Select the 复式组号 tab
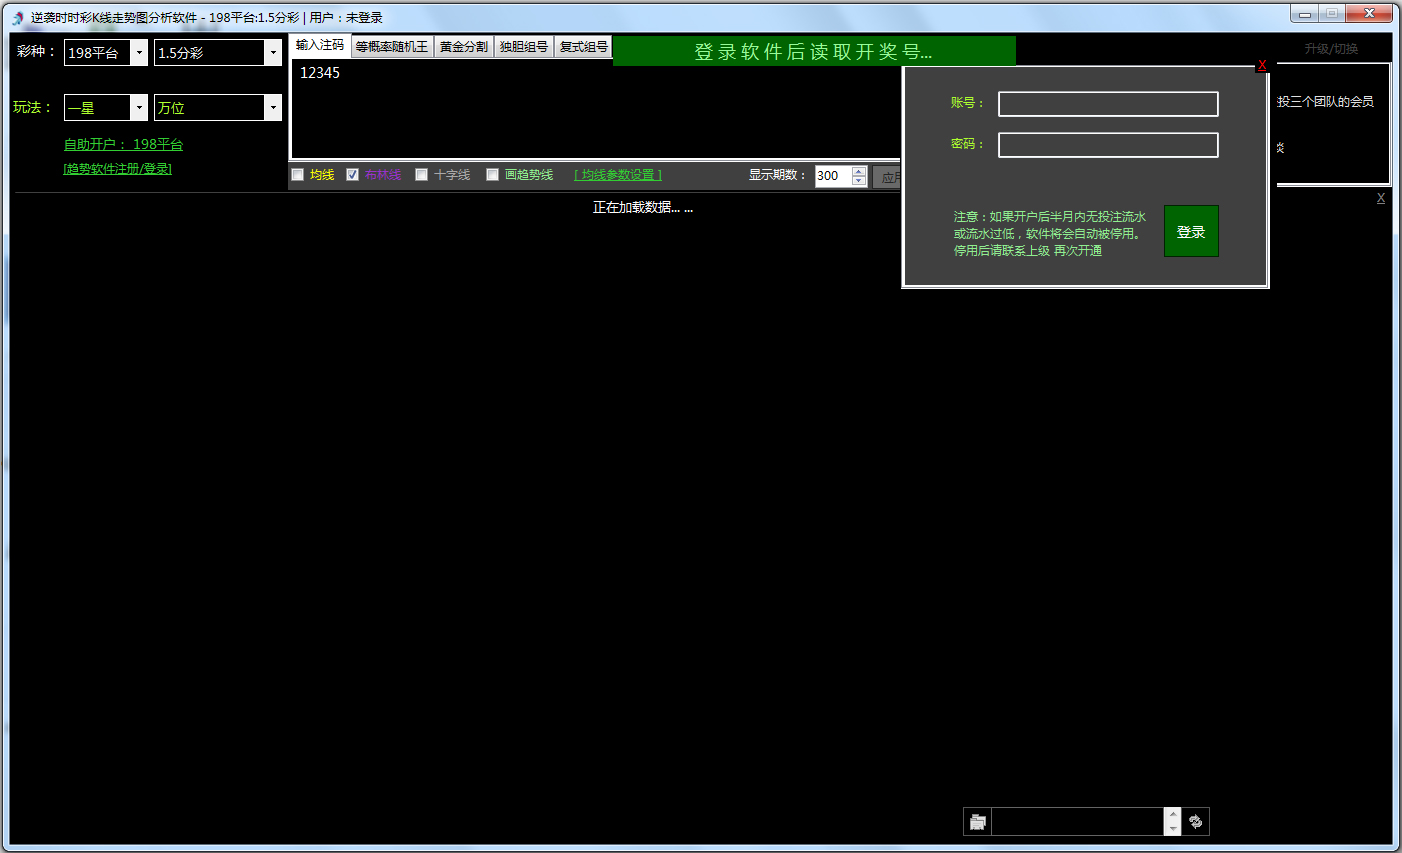The height and width of the screenshot is (853, 1402). pyautogui.click(x=583, y=47)
